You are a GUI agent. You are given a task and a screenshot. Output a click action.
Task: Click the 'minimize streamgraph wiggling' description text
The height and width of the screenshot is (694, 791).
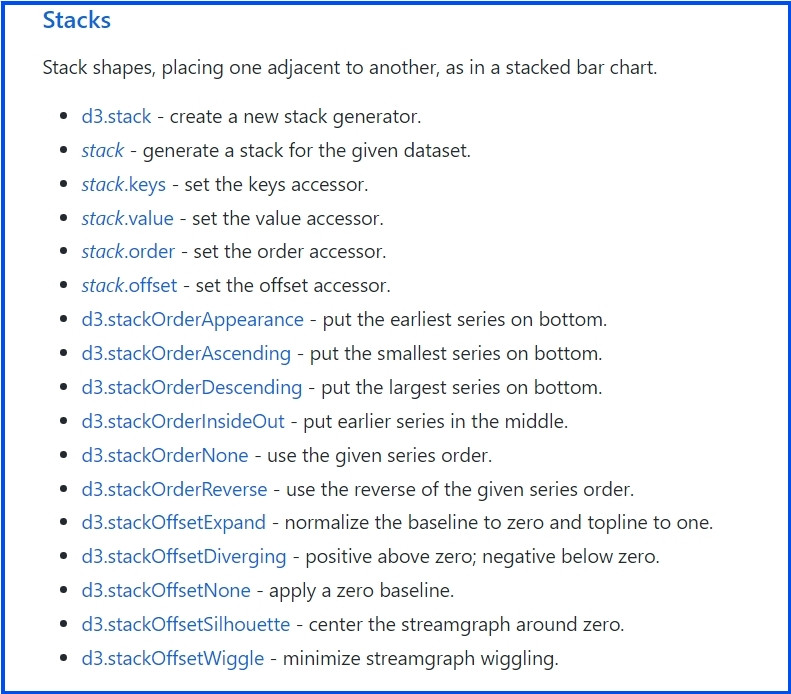tap(421, 659)
